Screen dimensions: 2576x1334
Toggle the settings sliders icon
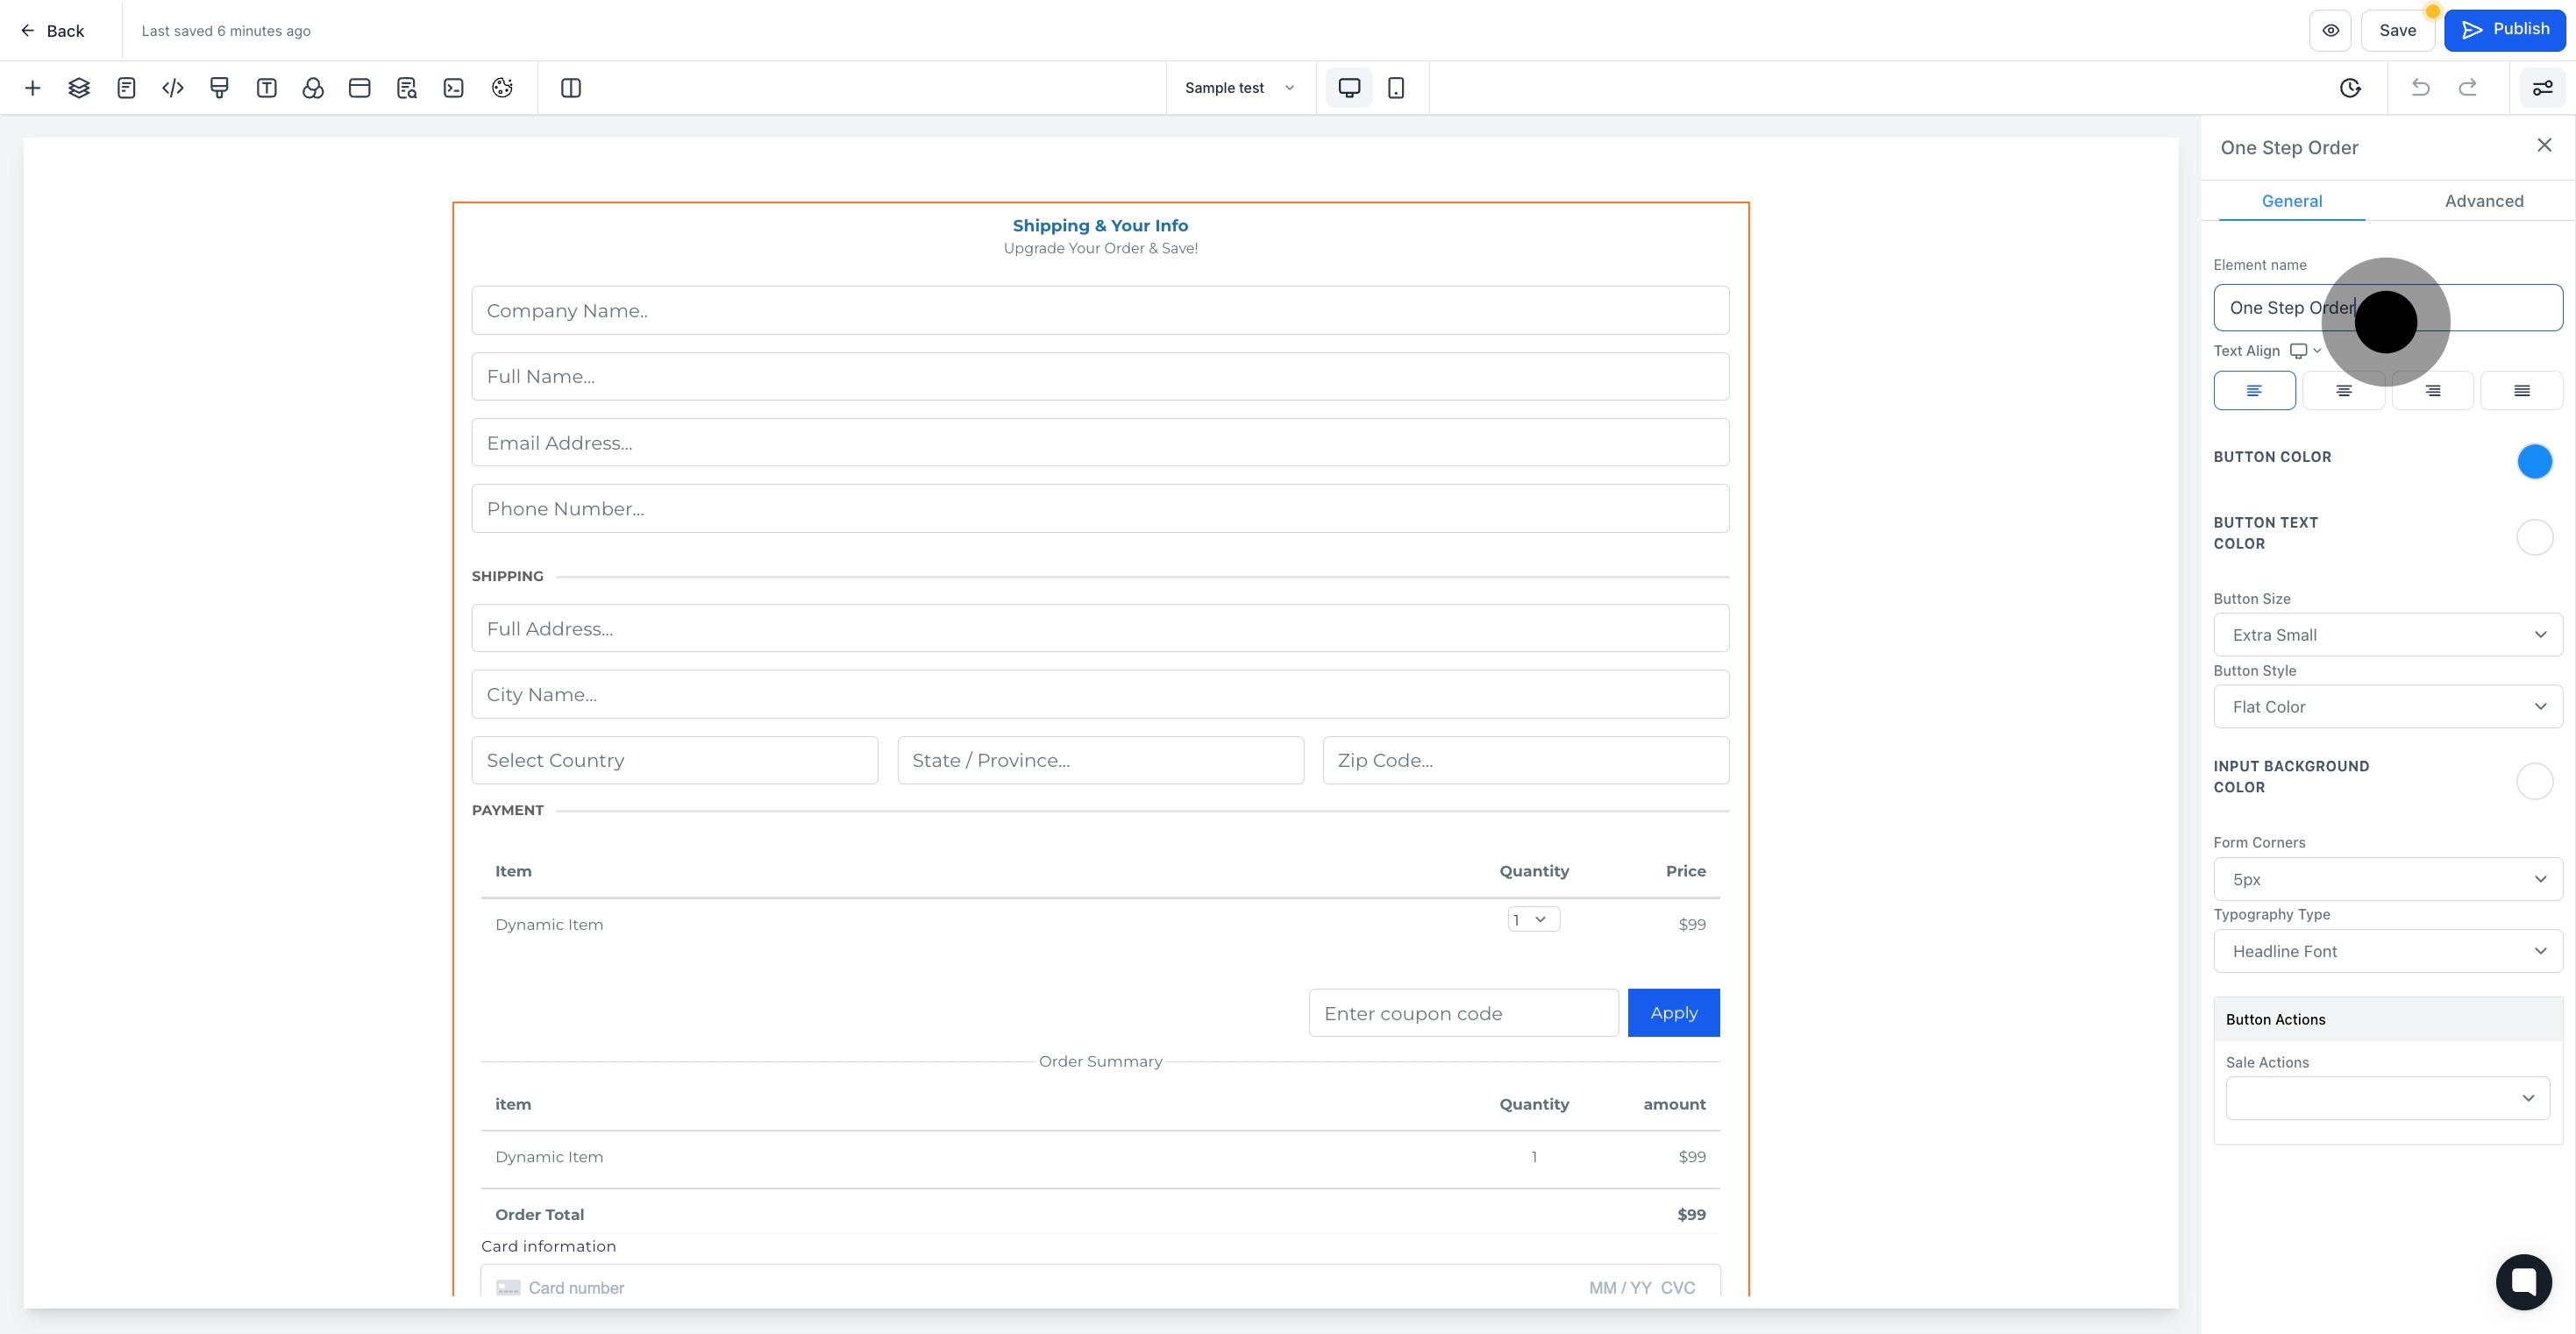pos(2542,88)
